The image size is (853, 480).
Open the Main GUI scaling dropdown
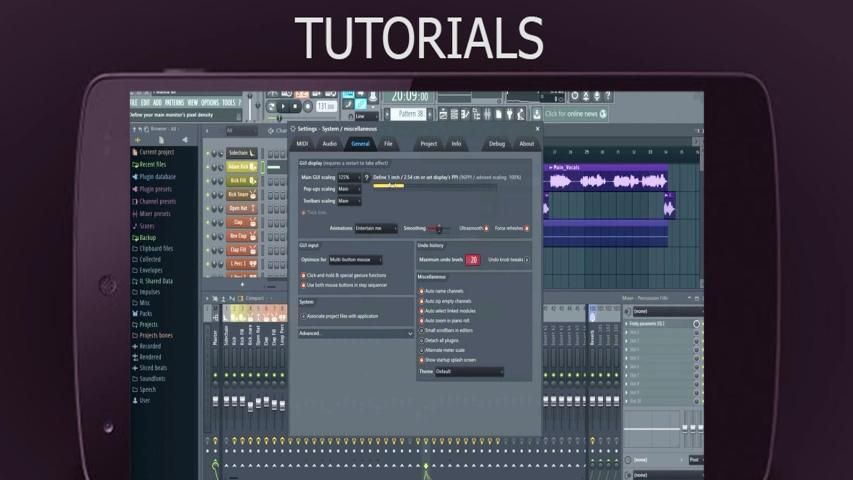coord(349,177)
